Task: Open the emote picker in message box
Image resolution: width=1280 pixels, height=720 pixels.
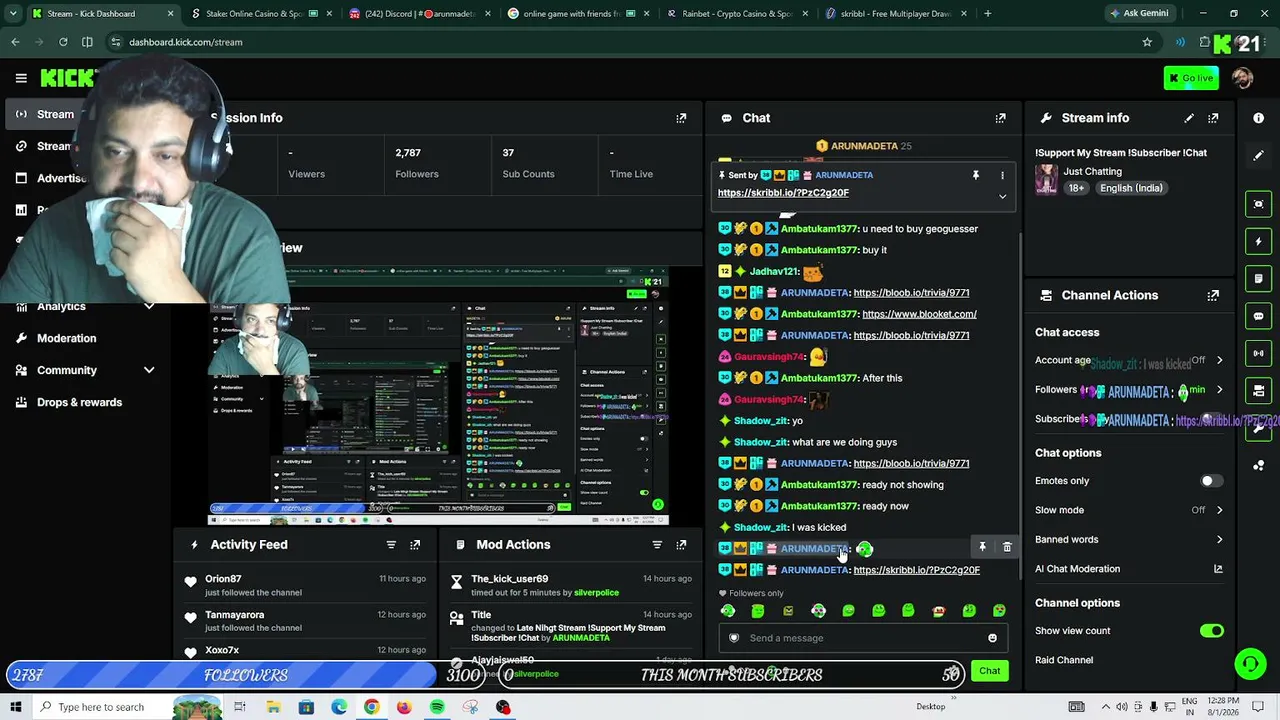Action: coord(992,638)
